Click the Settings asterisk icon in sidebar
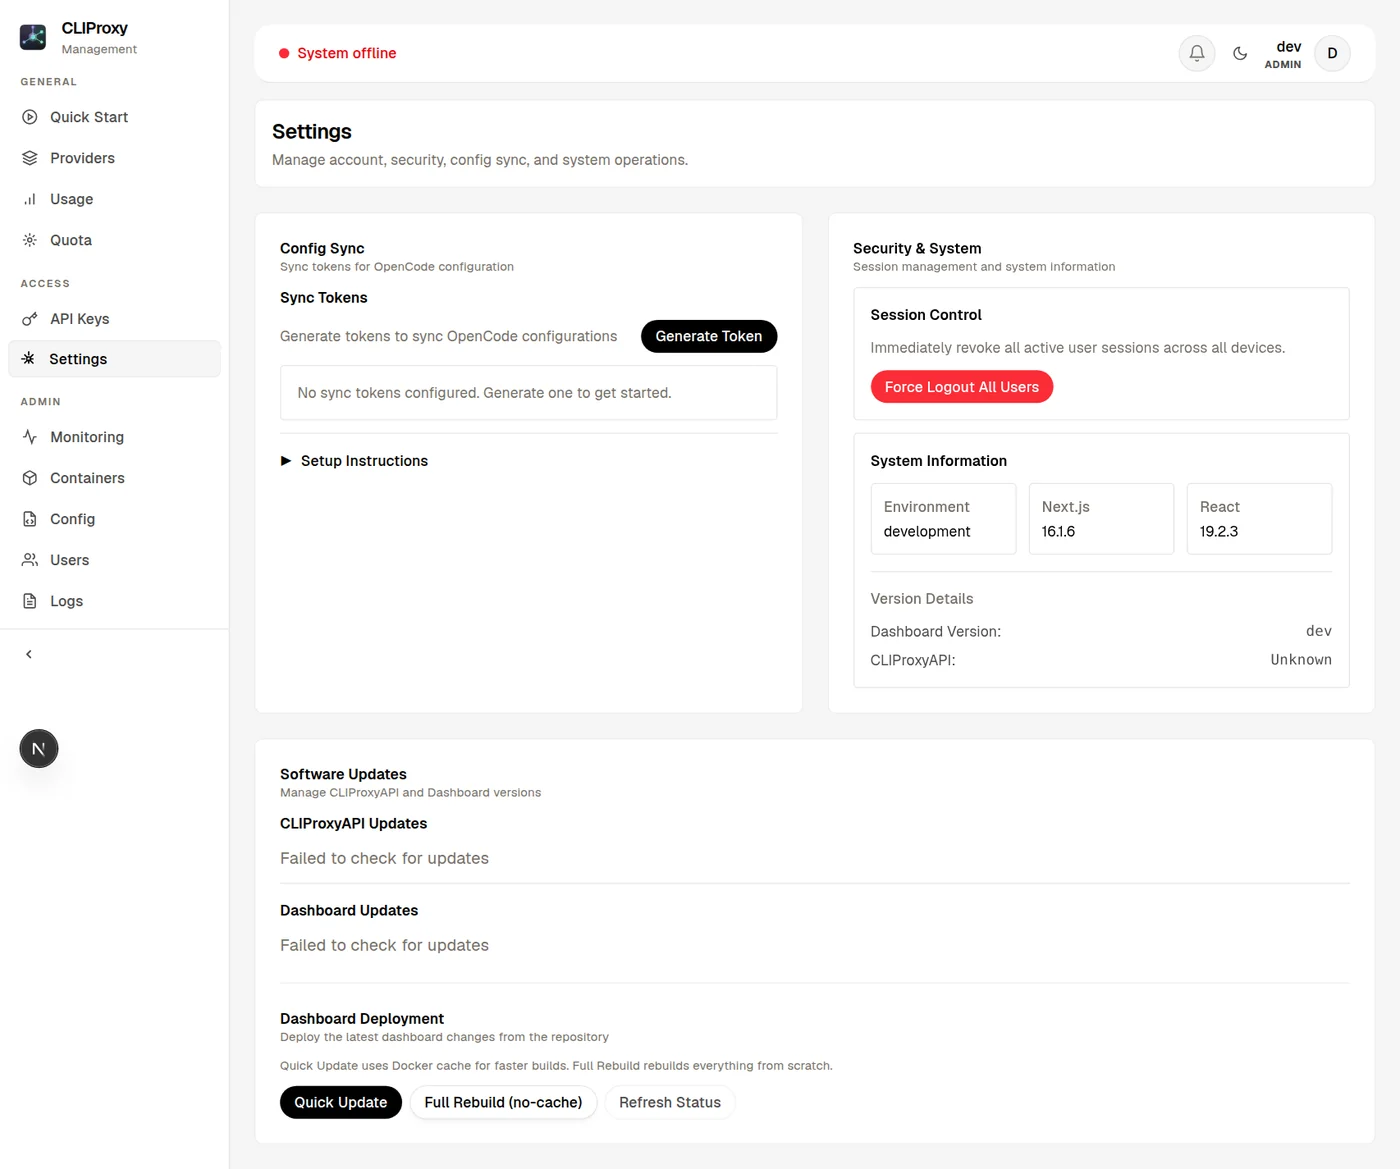The image size is (1400, 1169). (x=29, y=358)
